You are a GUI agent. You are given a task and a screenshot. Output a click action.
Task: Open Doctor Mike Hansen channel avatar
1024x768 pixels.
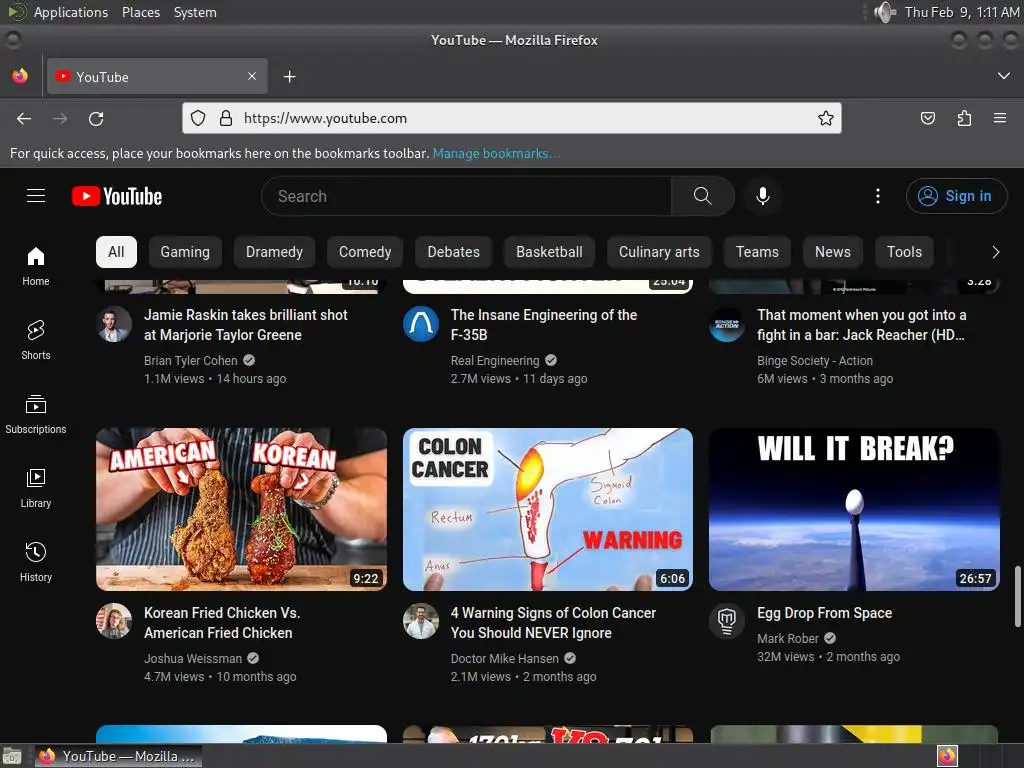[x=421, y=621]
